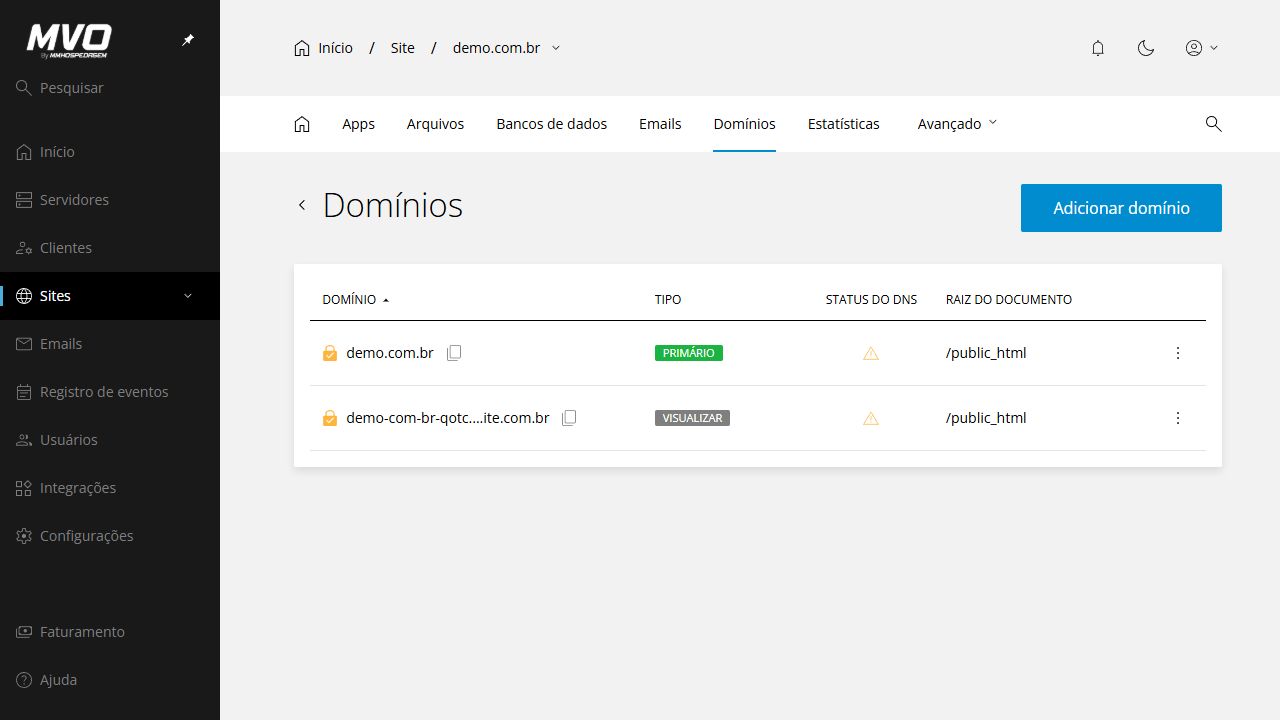Click the DNS warning icon for demo.com.br

[x=871, y=353]
